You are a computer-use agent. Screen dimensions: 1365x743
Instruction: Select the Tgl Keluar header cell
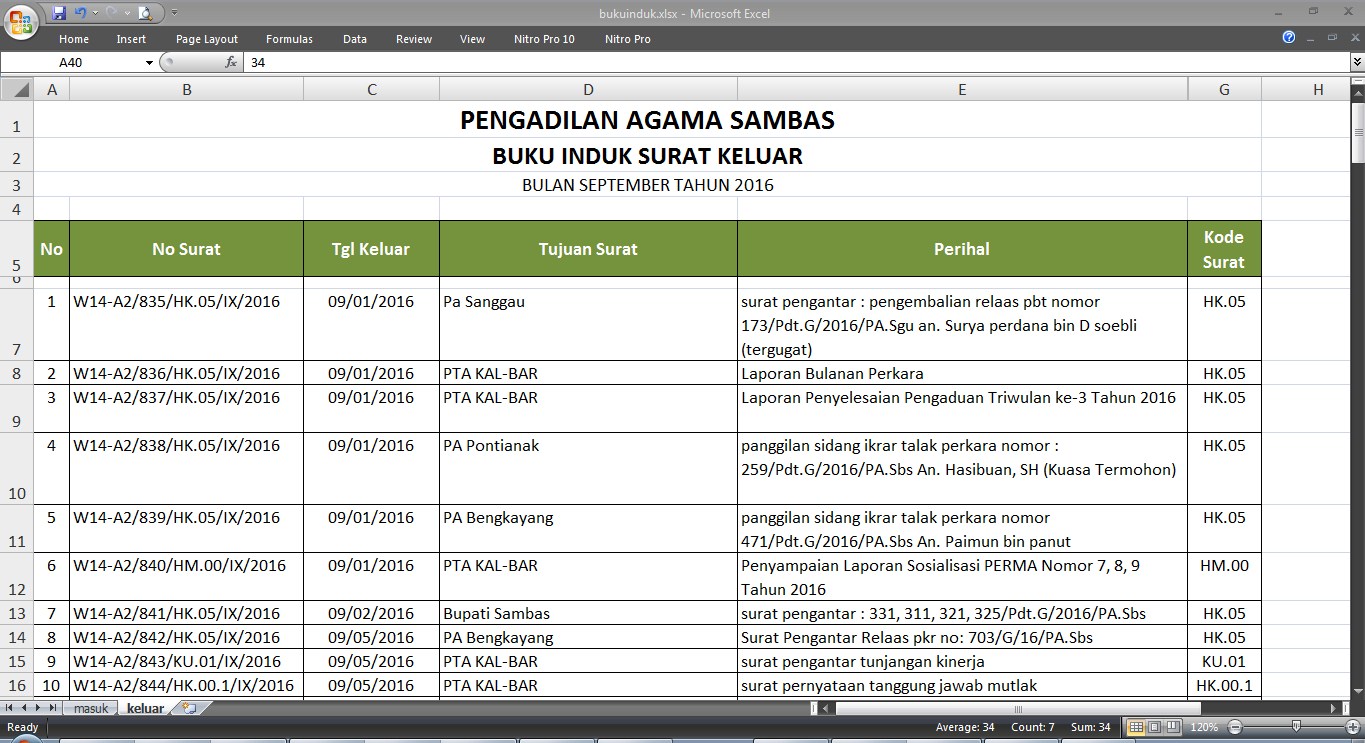[x=371, y=249]
